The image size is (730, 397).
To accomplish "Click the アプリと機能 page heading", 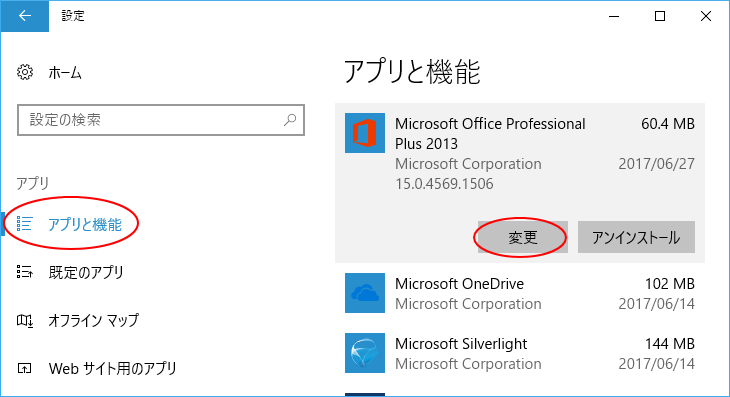I will [x=412, y=72].
